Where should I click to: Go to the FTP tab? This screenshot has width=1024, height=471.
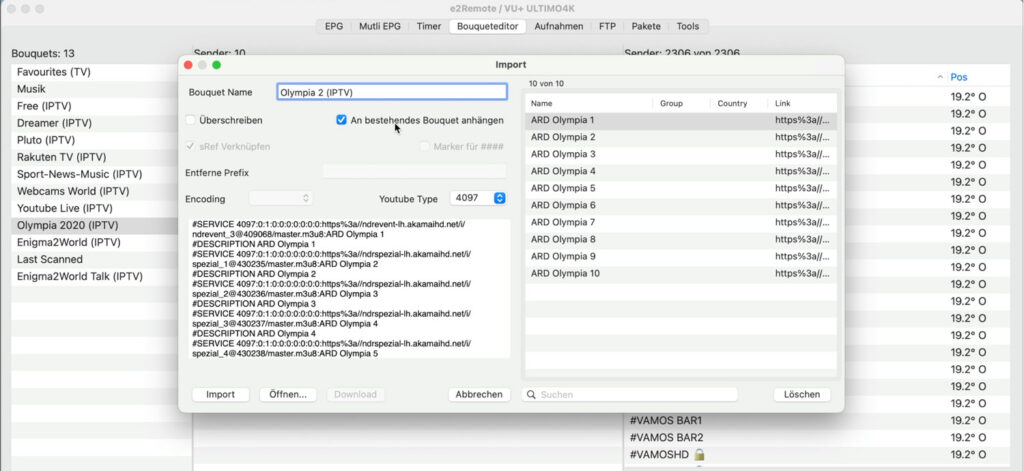click(x=607, y=26)
